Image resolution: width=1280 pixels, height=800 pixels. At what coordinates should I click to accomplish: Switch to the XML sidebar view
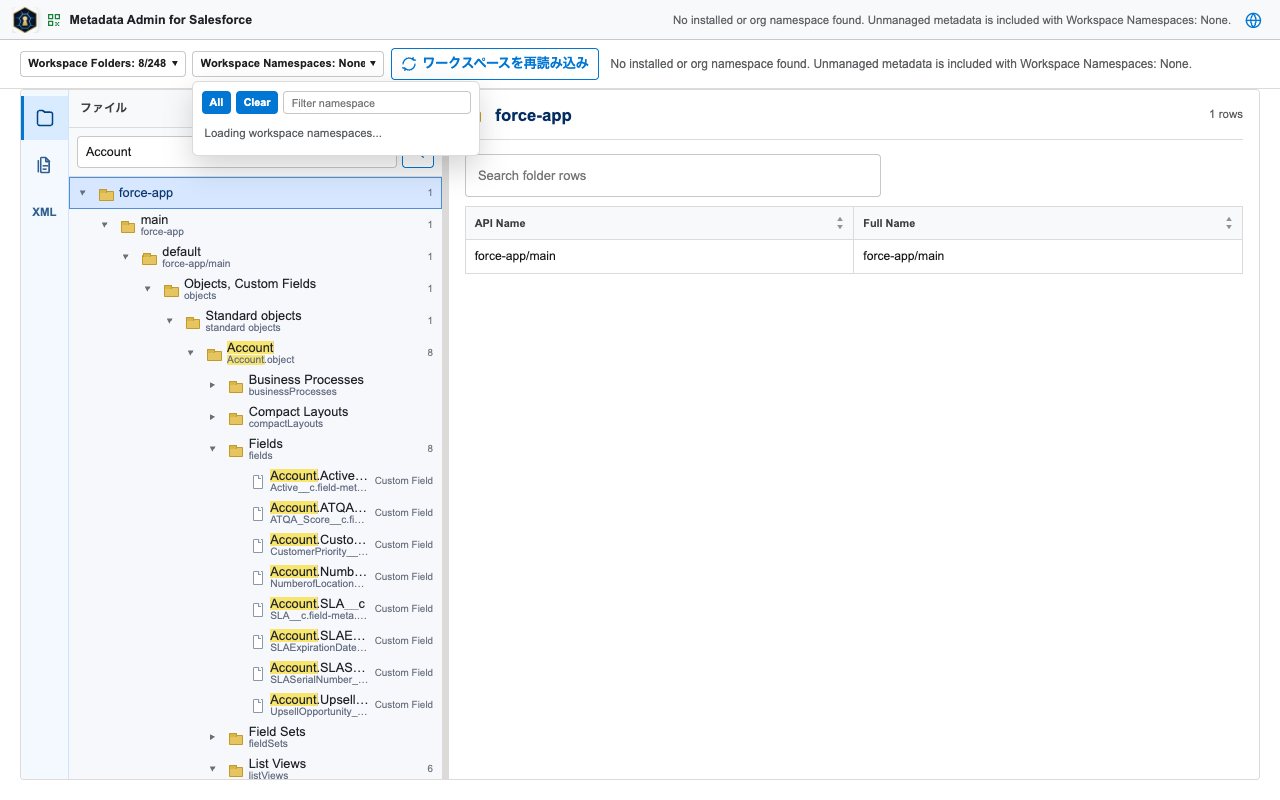tap(45, 212)
